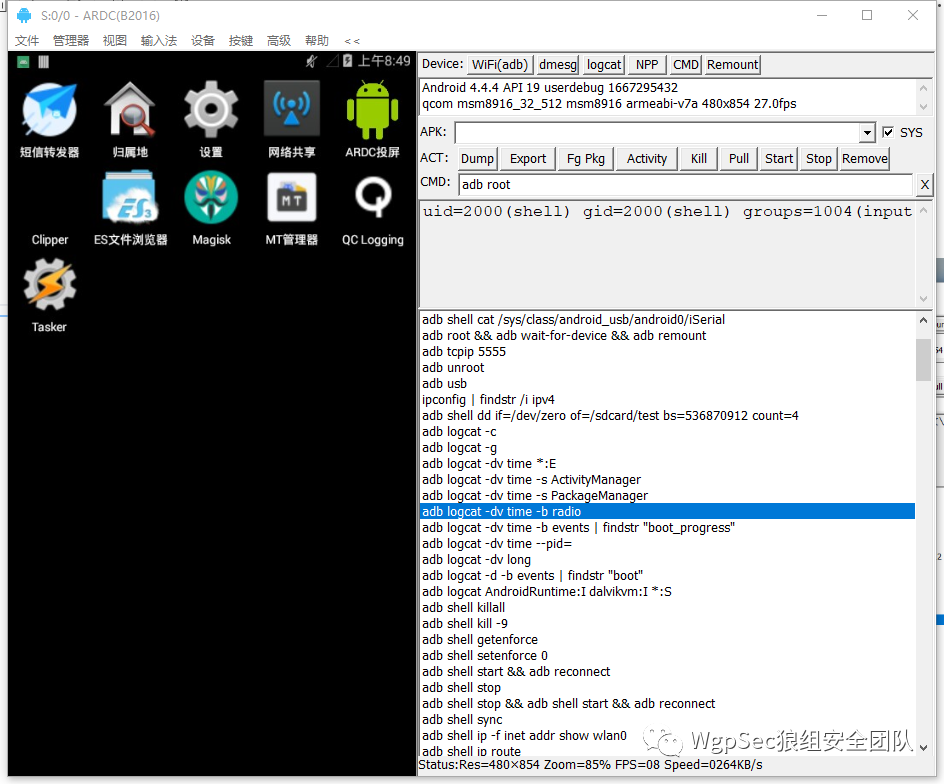
Task: Click the Stop button
Action: (x=819, y=158)
